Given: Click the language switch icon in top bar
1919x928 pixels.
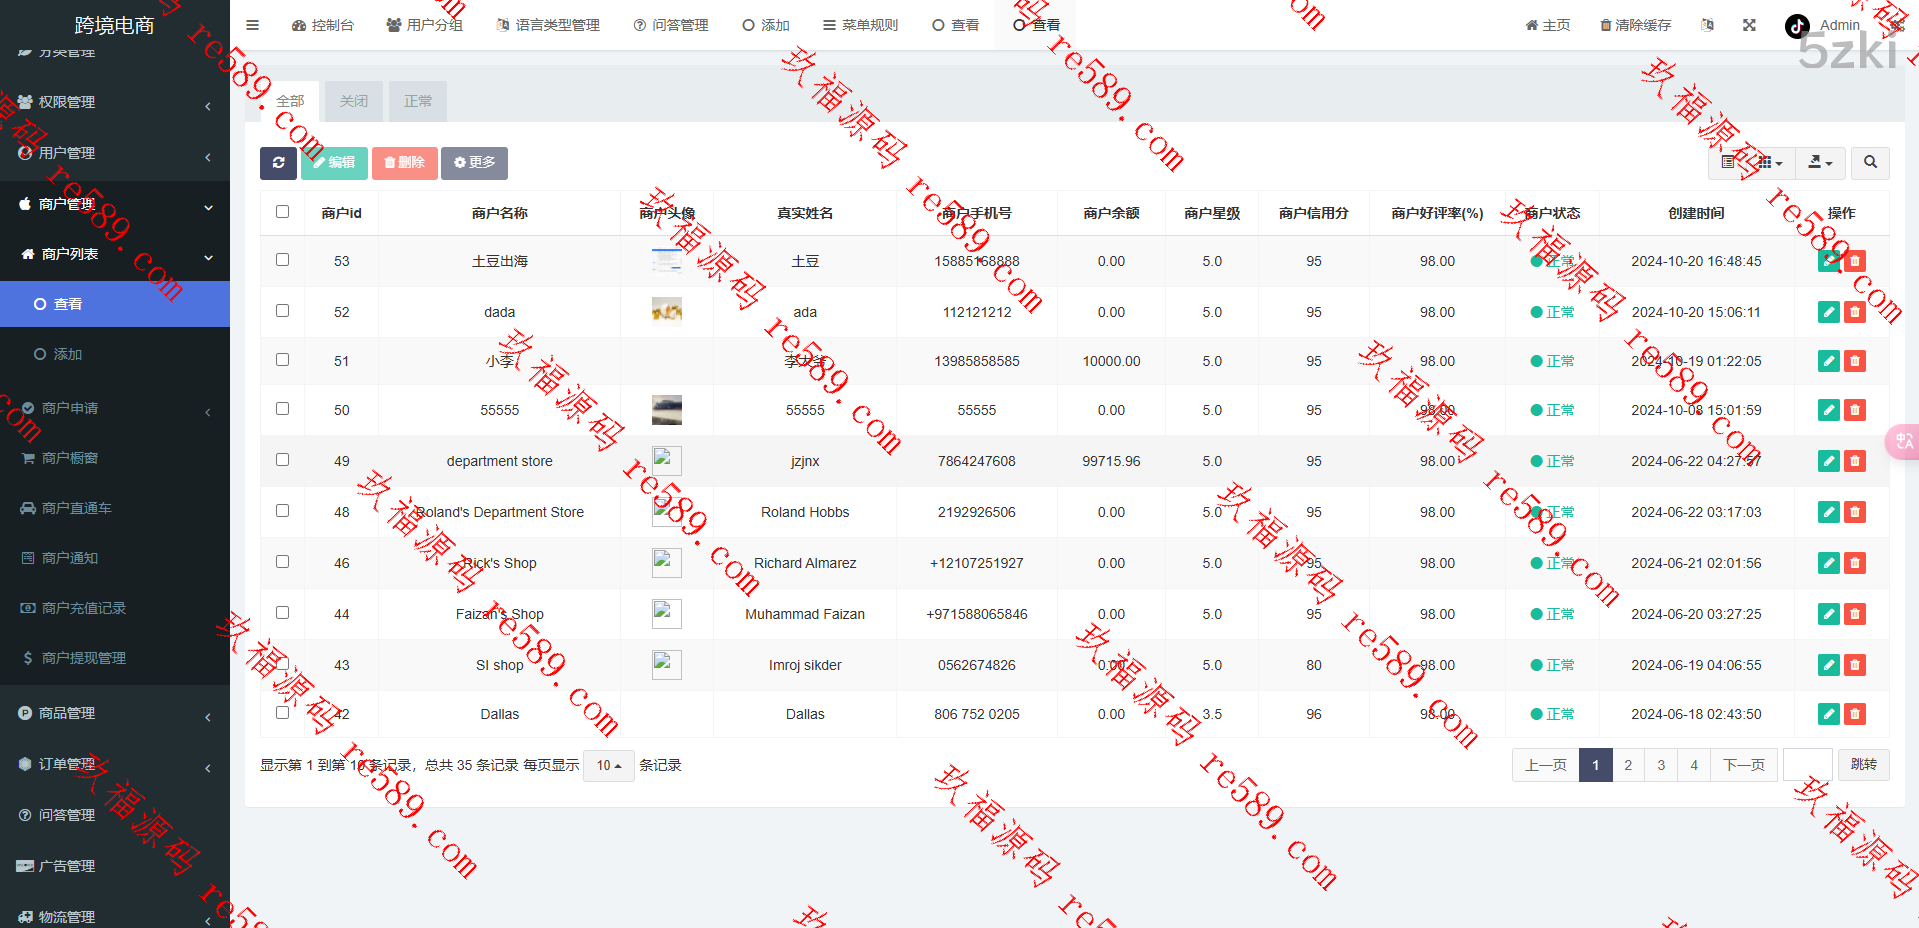Looking at the screenshot, I should pos(1707,25).
